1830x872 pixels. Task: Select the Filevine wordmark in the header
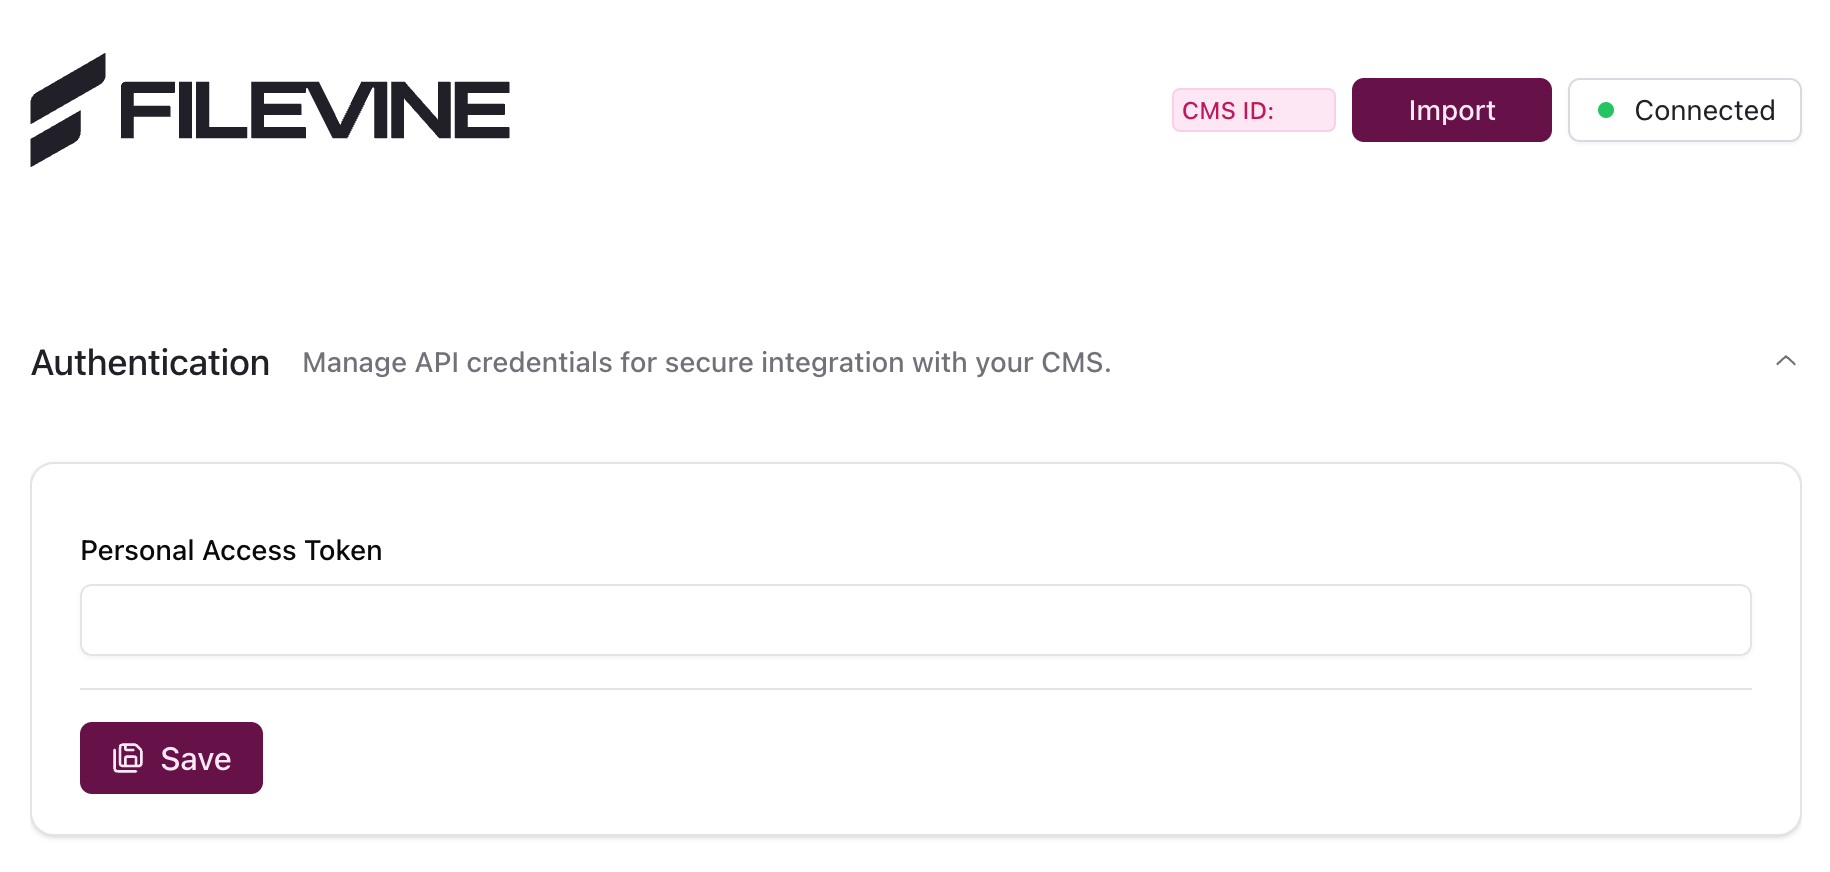click(310, 110)
